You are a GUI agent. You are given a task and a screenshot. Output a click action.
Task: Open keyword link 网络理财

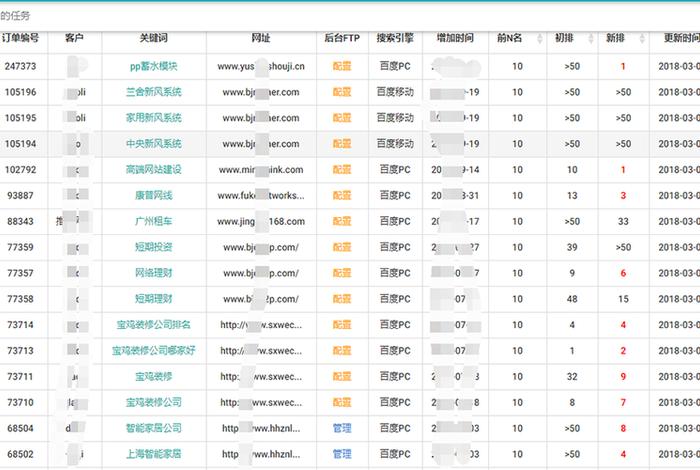coord(154,273)
